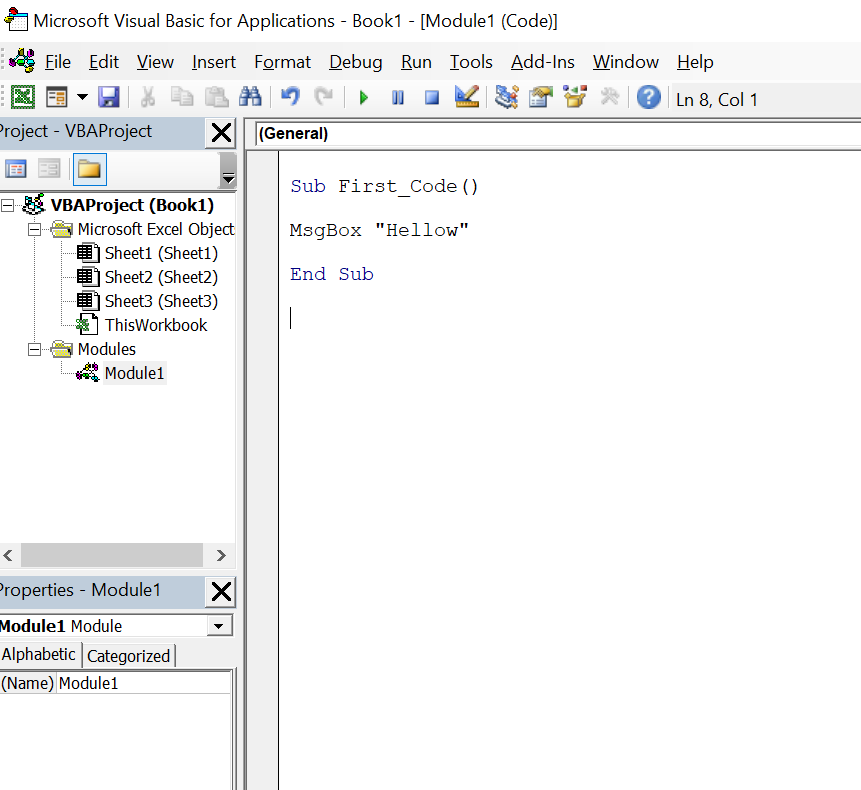Viewport: 861px width, 790px height.
Task: Click the Insert UserForm icon
Action: point(57,98)
